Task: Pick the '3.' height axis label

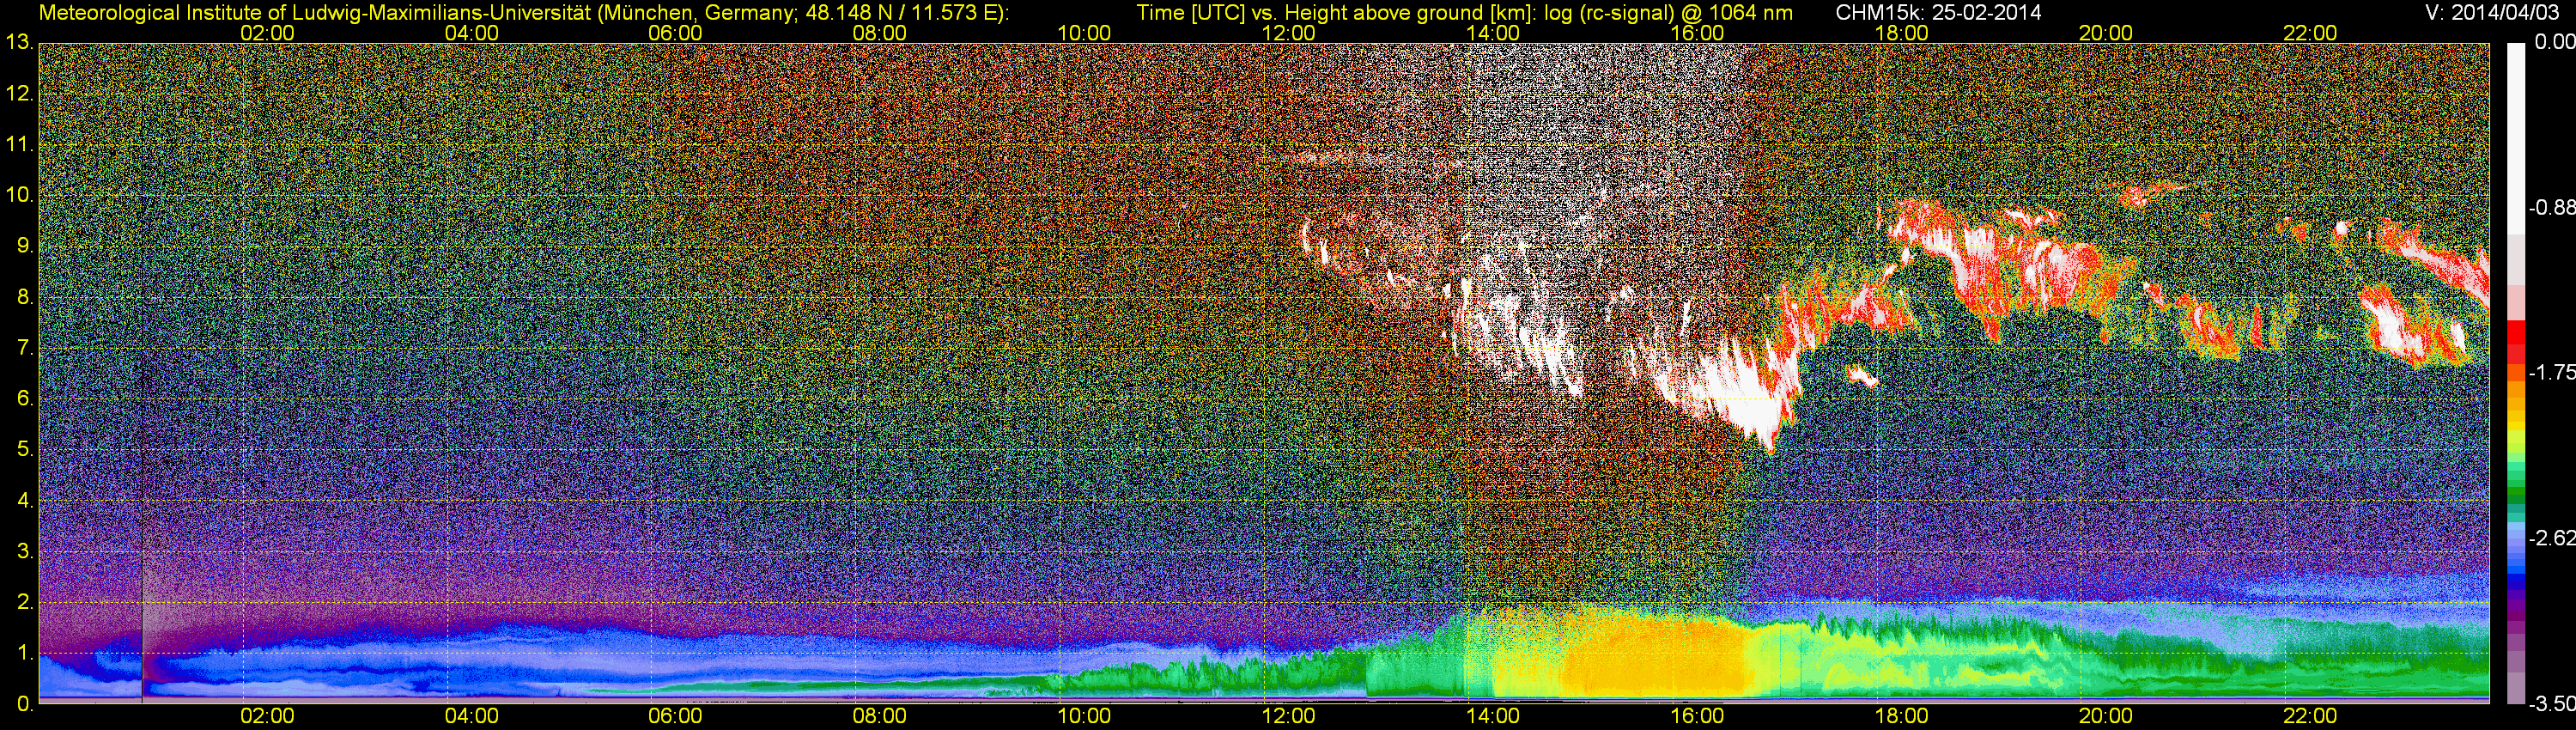Action: point(24,551)
